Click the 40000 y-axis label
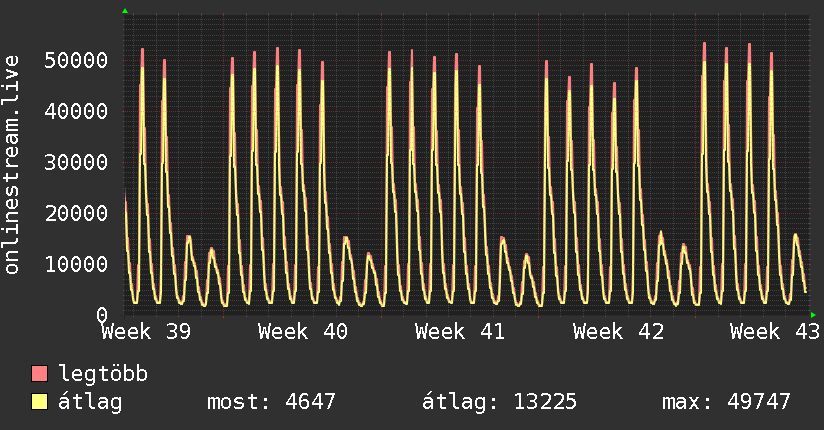The width and height of the screenshot is (824, 430). pos(76,111)
